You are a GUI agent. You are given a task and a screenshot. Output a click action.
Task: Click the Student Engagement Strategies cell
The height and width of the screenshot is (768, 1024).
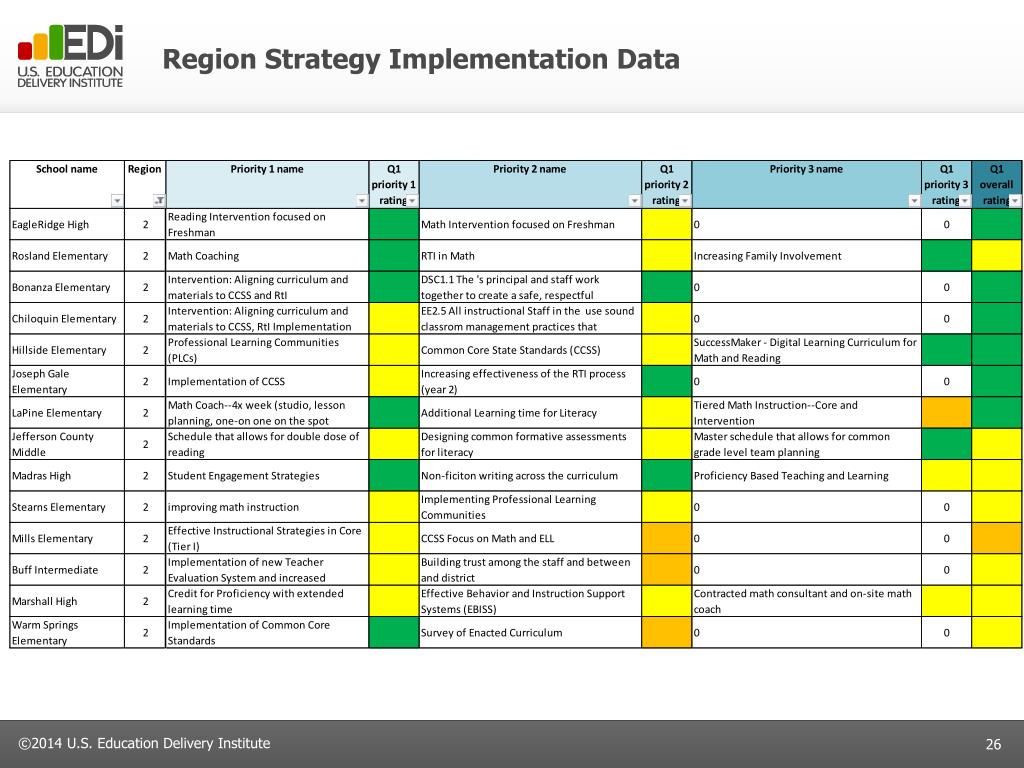[x=267, y=475]
